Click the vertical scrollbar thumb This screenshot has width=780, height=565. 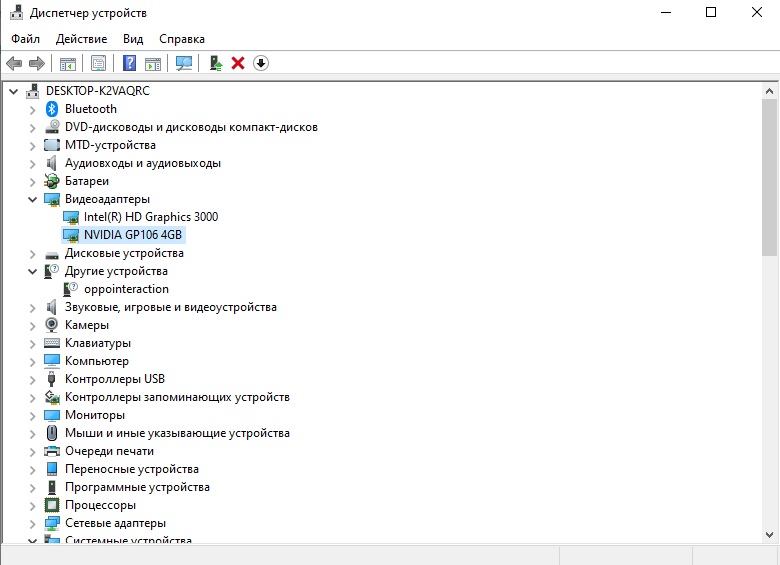(769, 178)
